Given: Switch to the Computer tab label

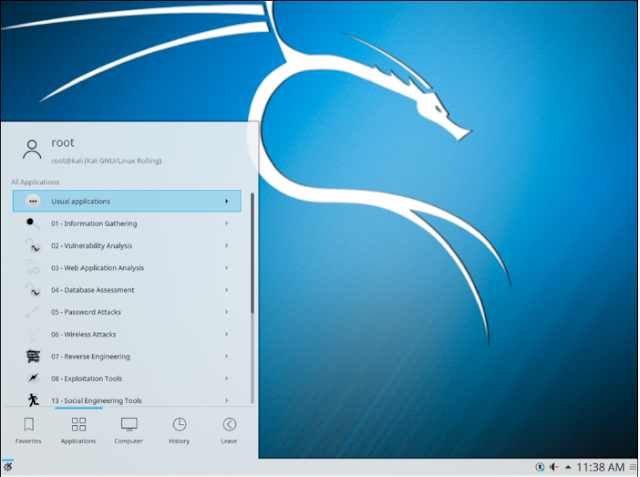Looking at the screenshot, I should coord(129,441).
